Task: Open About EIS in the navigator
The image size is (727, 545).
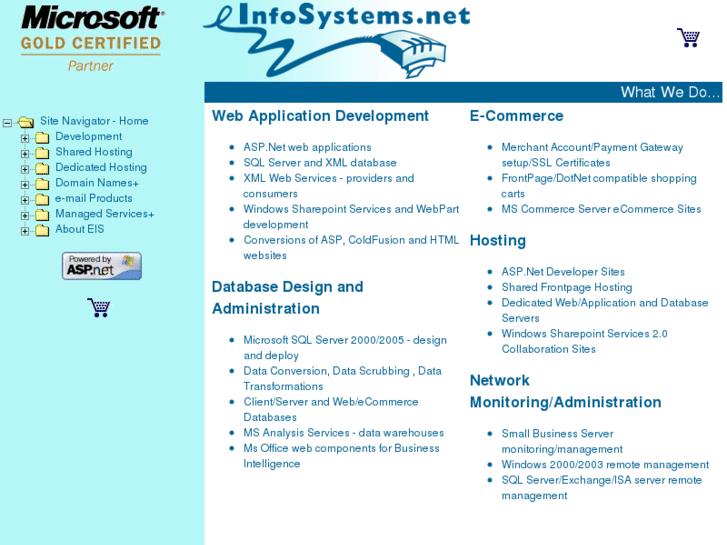Action: pyautogui.click(x=80, y=229)
